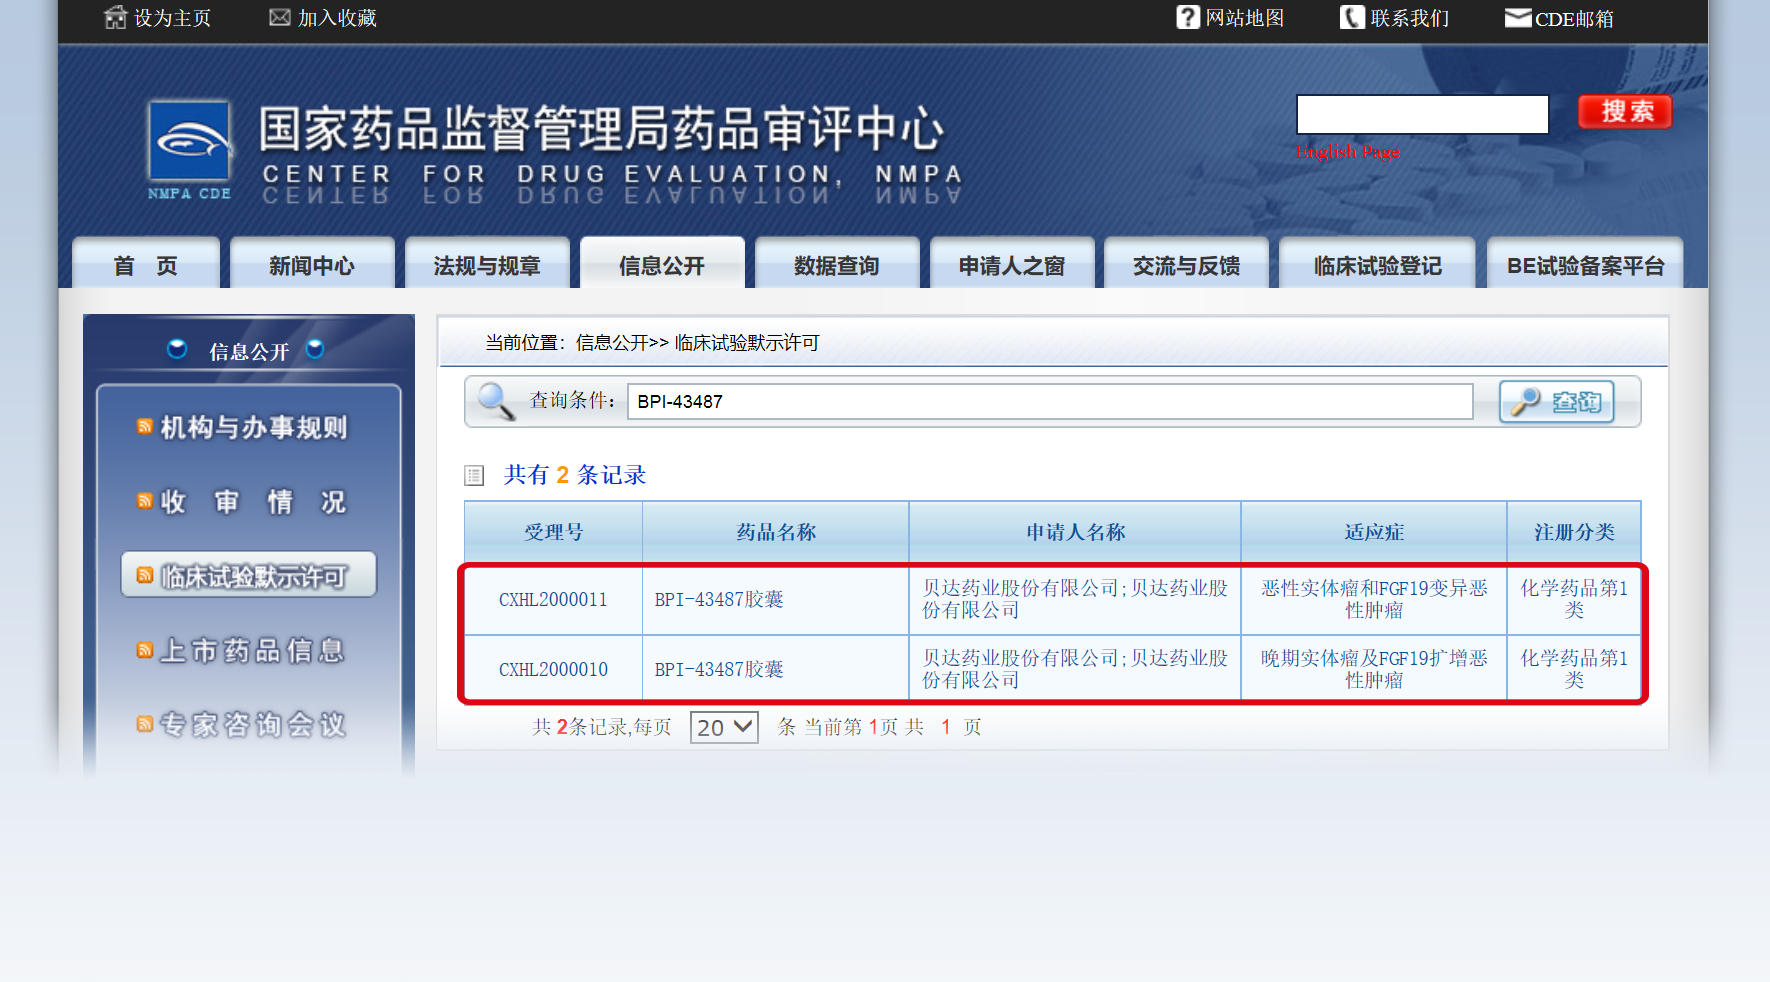Open the BE试验备案平台 navigation tab
The image size is (1770, 982).
coord(1585,264)
